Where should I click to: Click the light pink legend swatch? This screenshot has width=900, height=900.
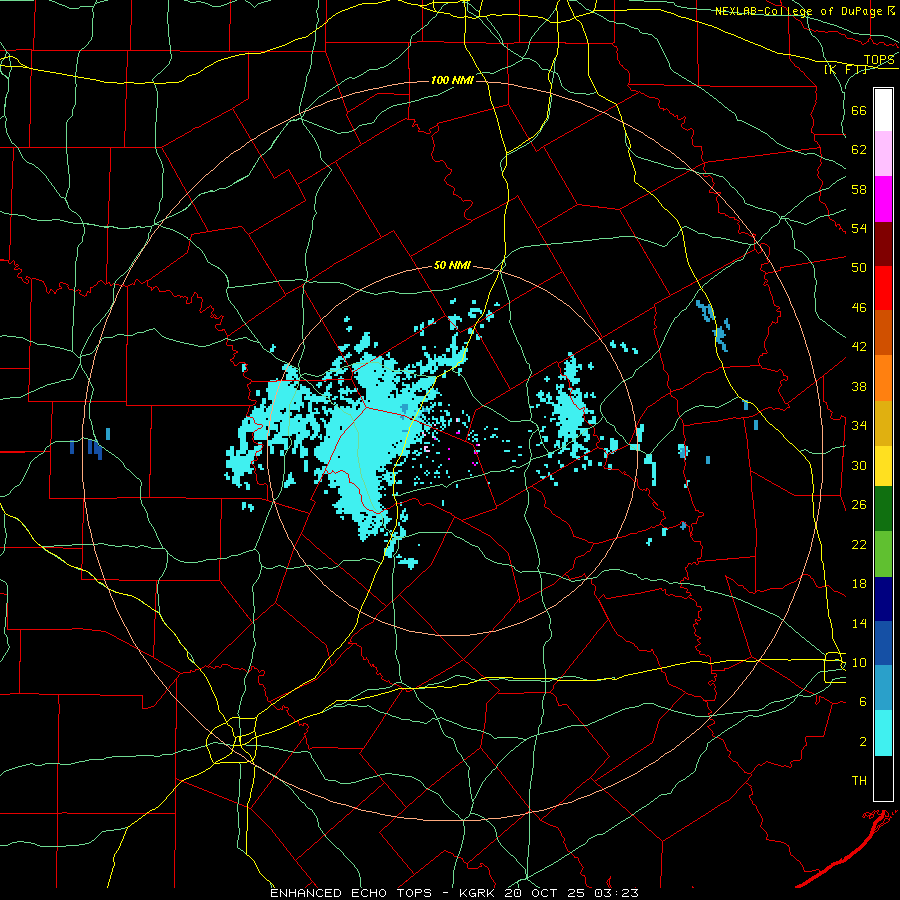883,154
